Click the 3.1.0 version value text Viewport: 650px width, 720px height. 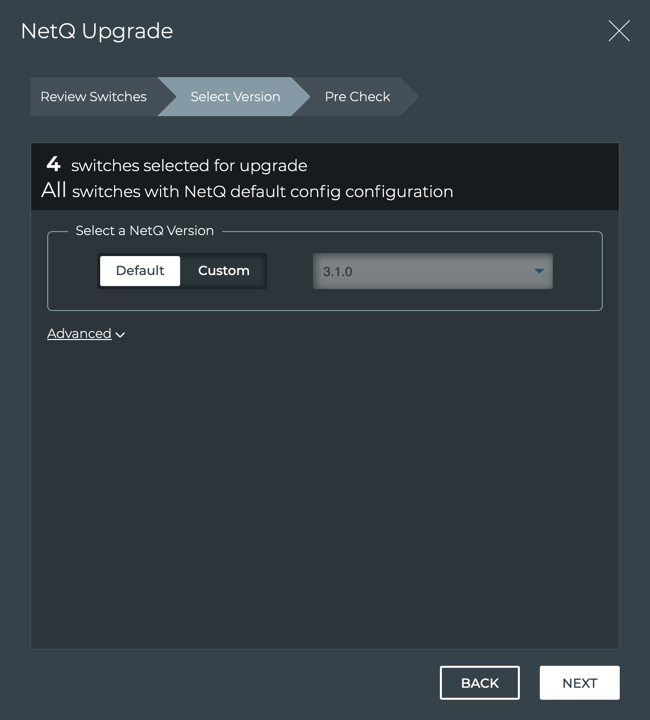337,271
